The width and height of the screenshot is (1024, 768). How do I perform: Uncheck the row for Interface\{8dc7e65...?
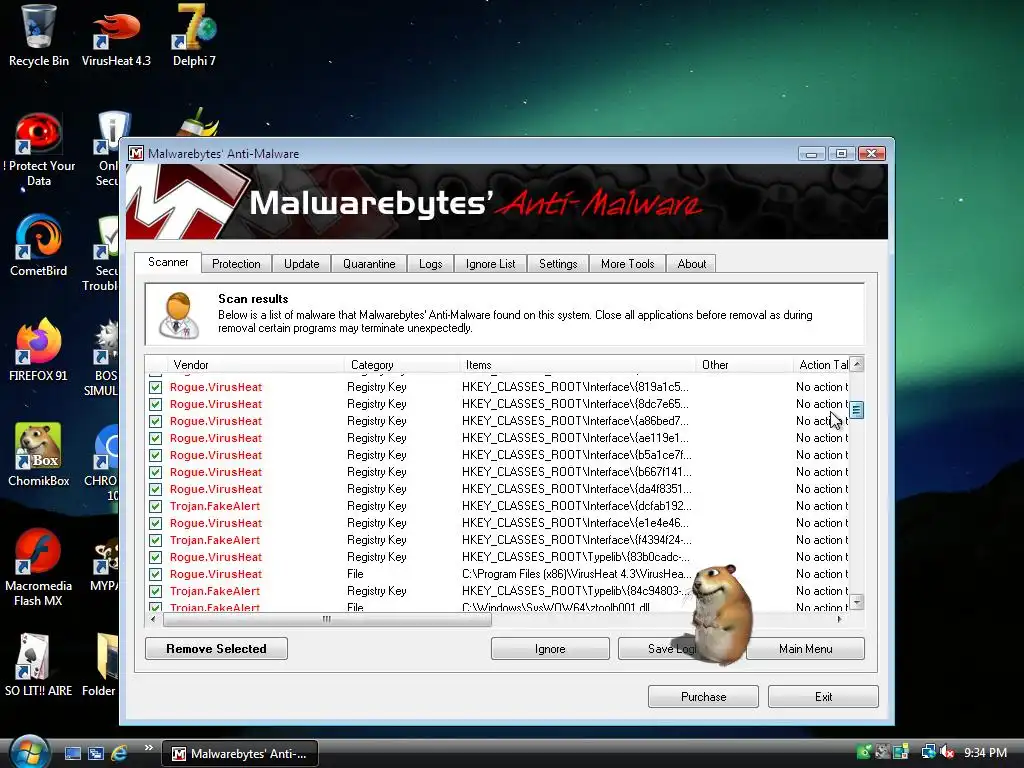(x=155, y=404)
